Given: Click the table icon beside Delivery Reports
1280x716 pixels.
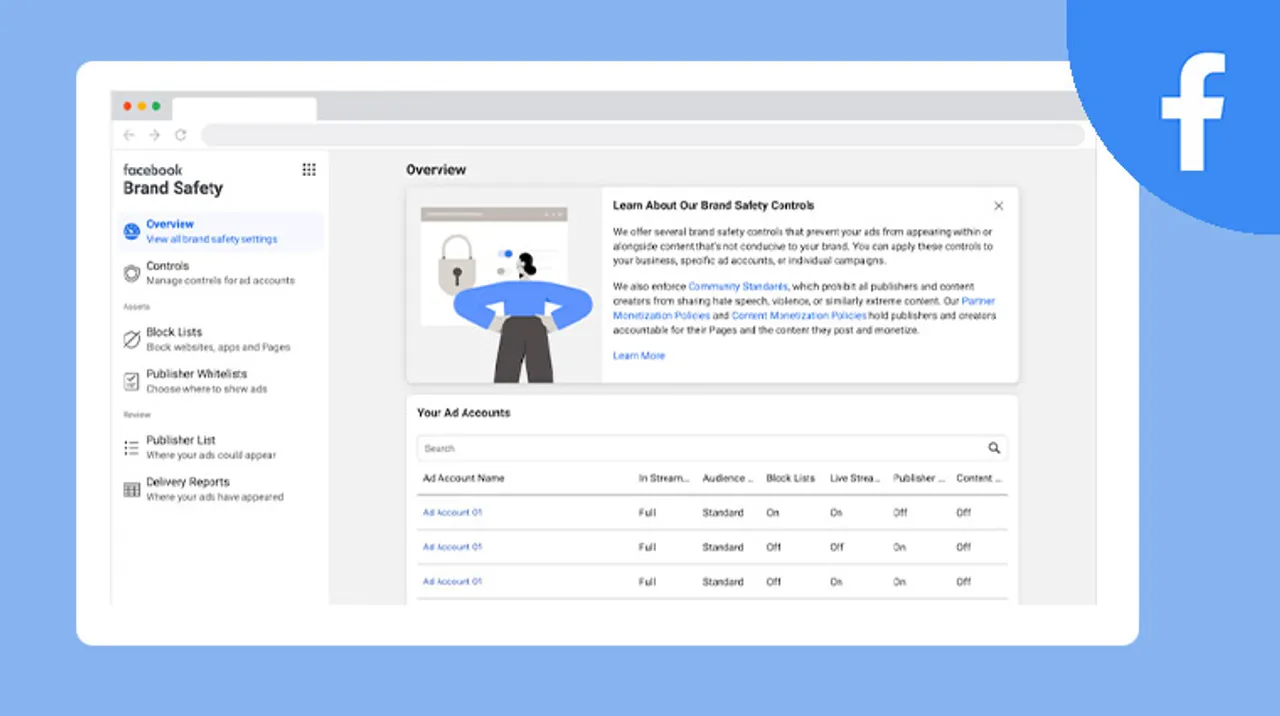Looking at the screenshot, I should [x=132, y=490].
